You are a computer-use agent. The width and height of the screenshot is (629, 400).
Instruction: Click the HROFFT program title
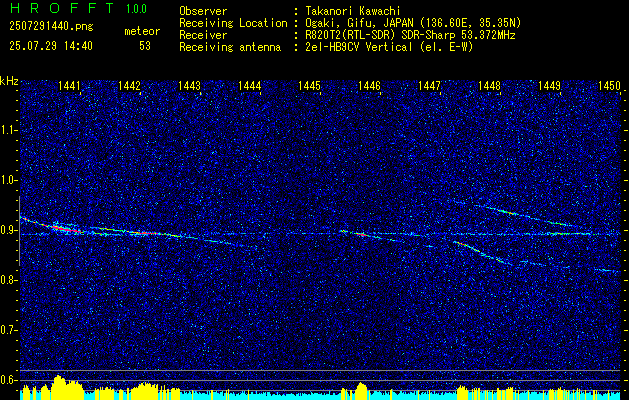tap(62, 8)
